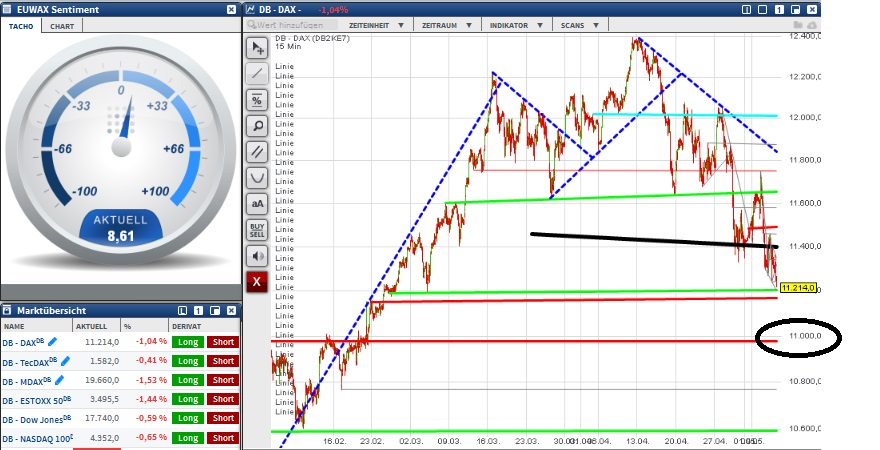Viewport: 880px width, 450px height.
Task: Click Short for DB - DAX
Action: (223, 342)
